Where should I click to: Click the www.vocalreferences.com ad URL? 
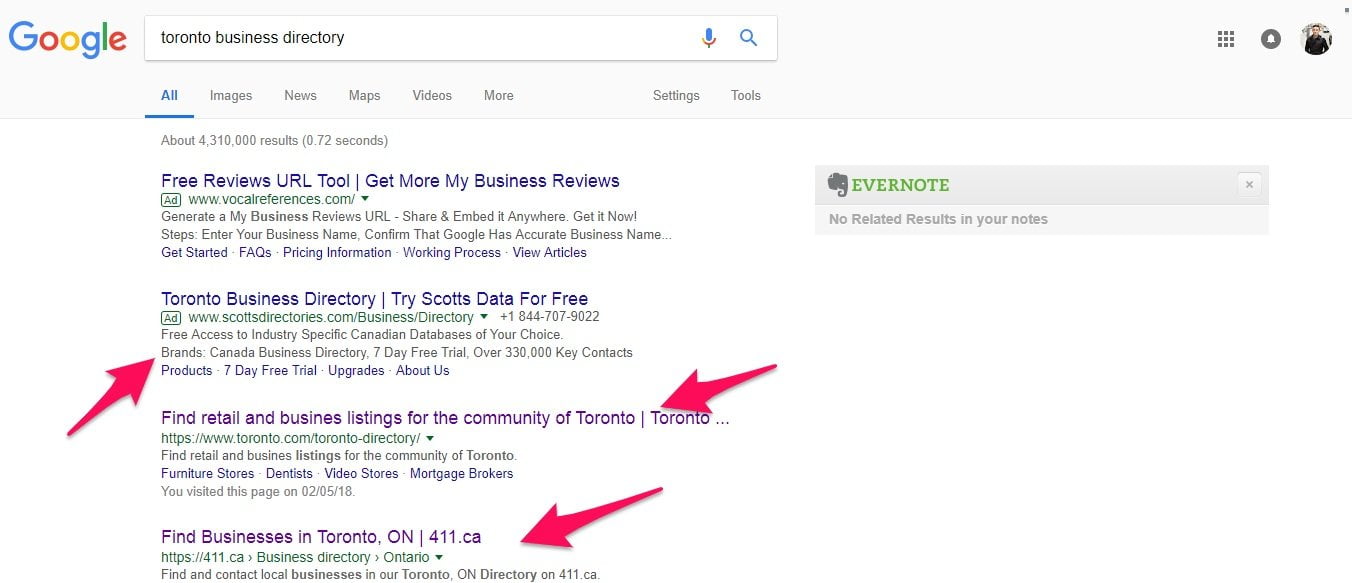[271, 199]
